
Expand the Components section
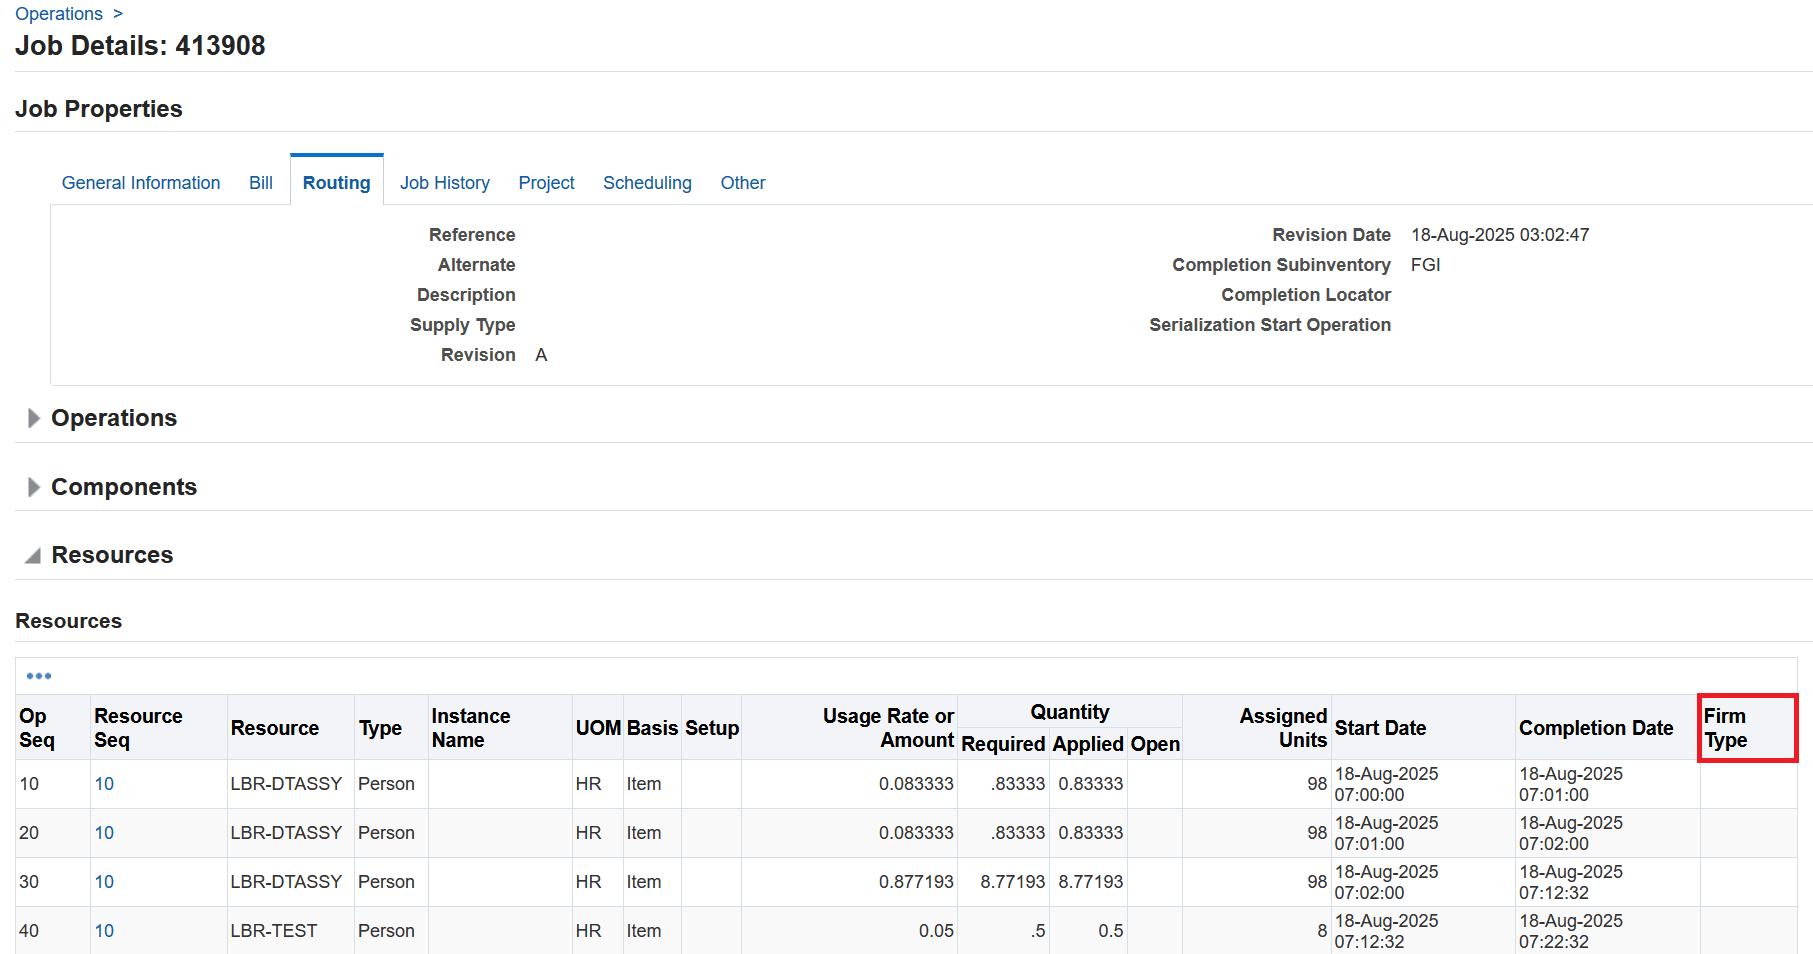pos(33,487)
